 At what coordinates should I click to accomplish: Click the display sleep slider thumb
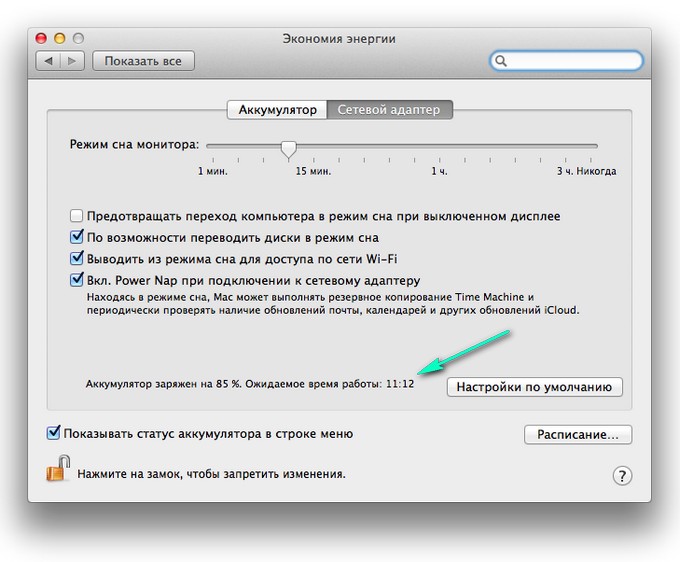pyautogui.click(x=288, y=149)
